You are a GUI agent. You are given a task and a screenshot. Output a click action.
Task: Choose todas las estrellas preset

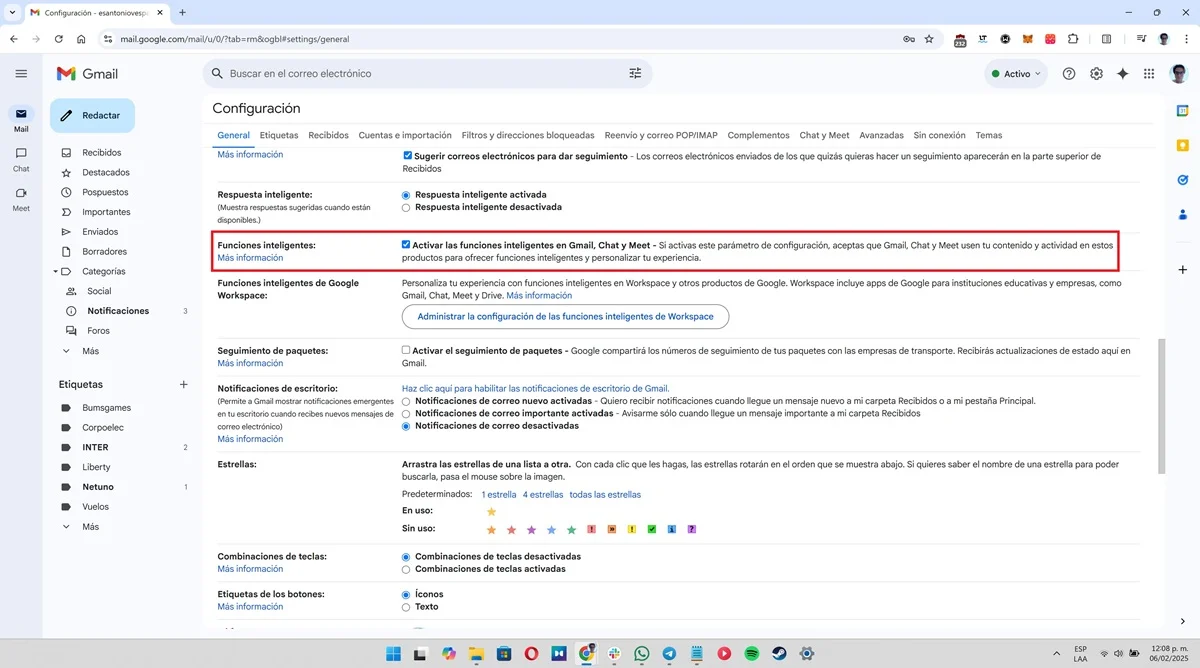point(605,495)
